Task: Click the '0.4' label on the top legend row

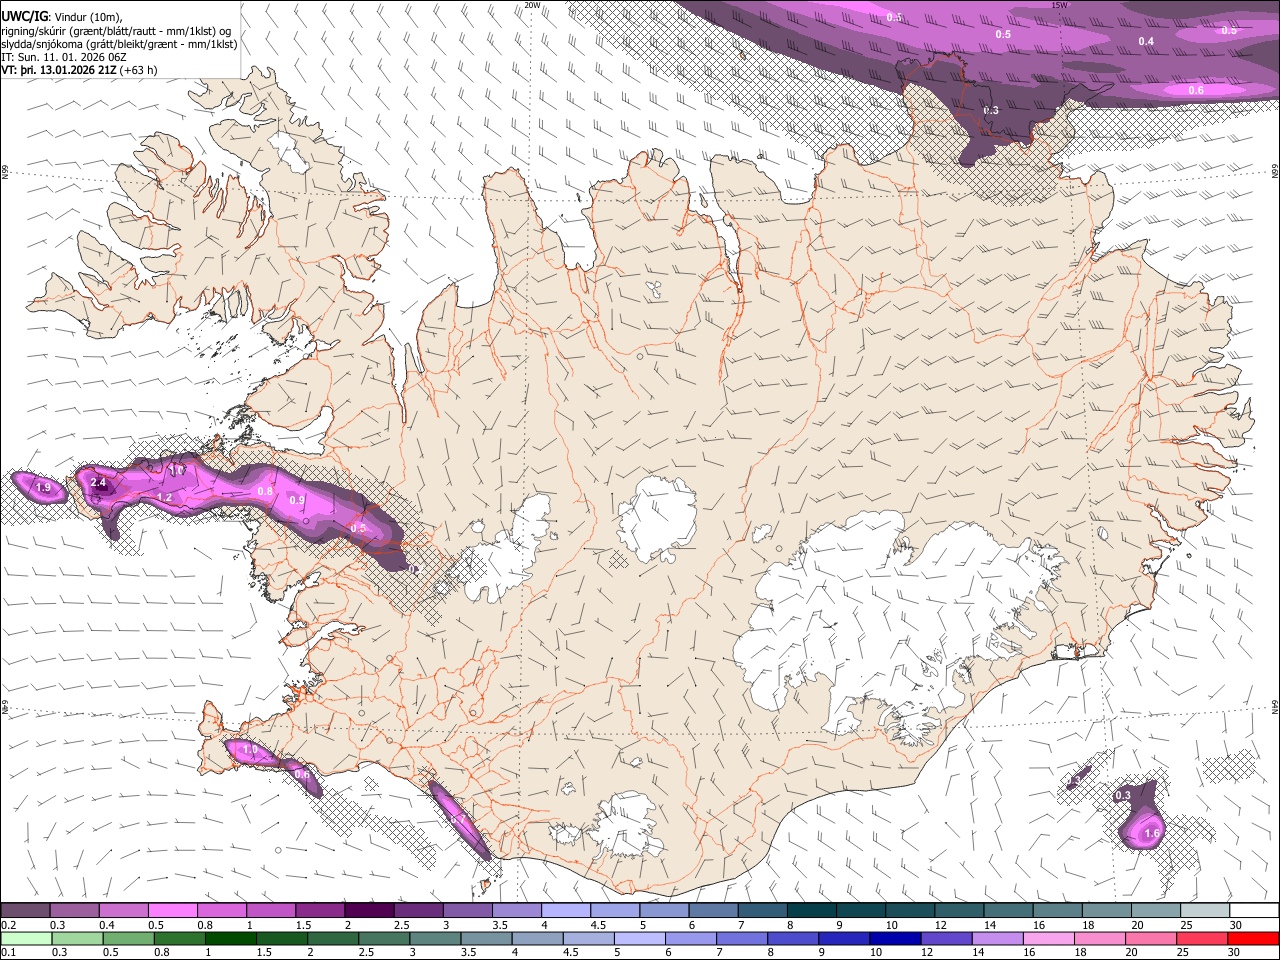Action: pyautogui.click(x=106, y=925)
